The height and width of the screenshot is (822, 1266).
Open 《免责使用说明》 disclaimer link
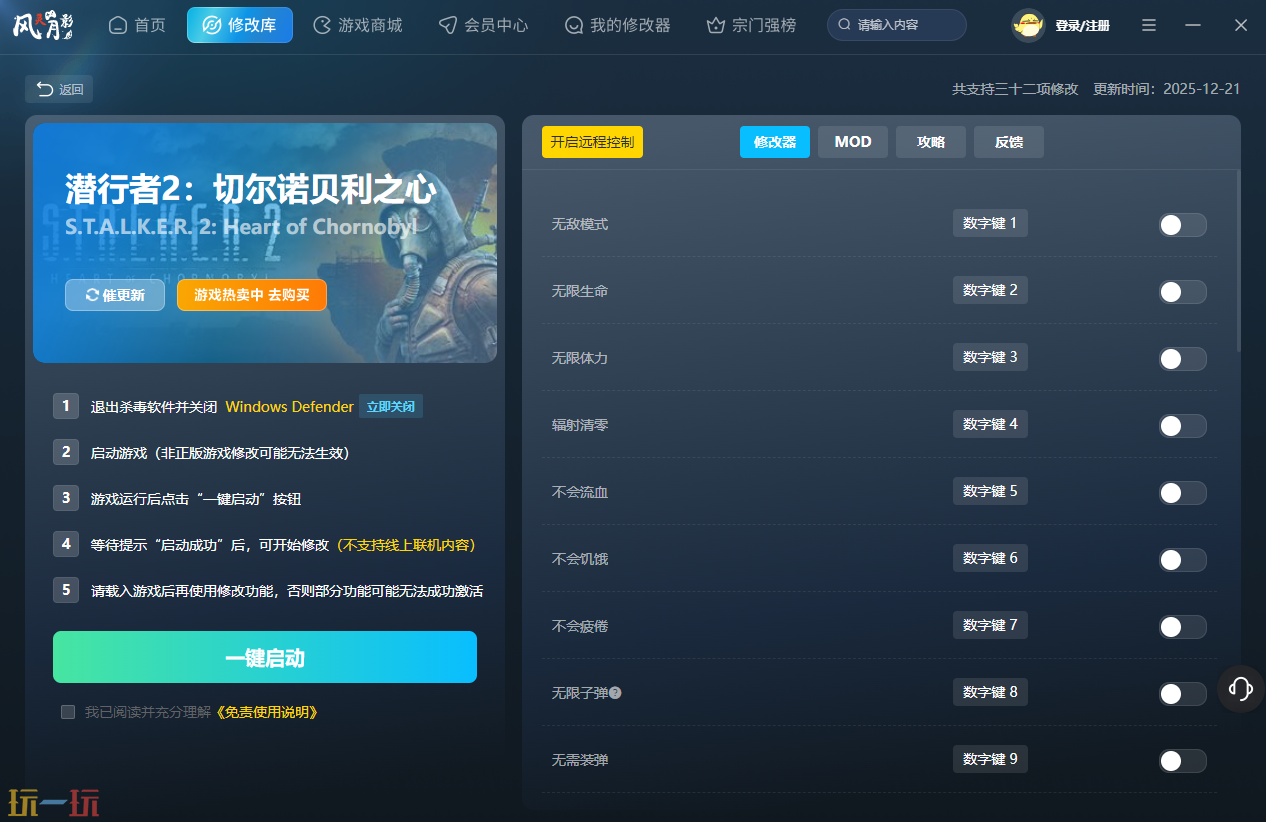[x=267, y=712]
